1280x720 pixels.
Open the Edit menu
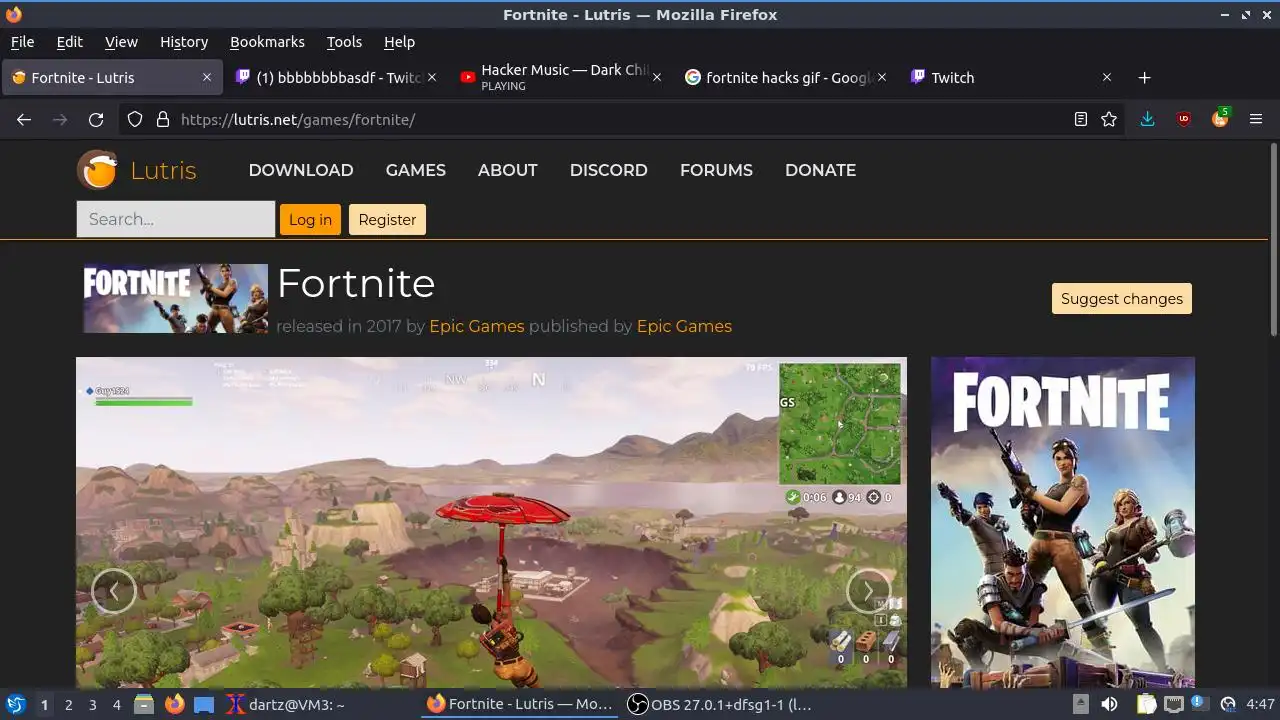pyautogui.click(x=69, y=42)
